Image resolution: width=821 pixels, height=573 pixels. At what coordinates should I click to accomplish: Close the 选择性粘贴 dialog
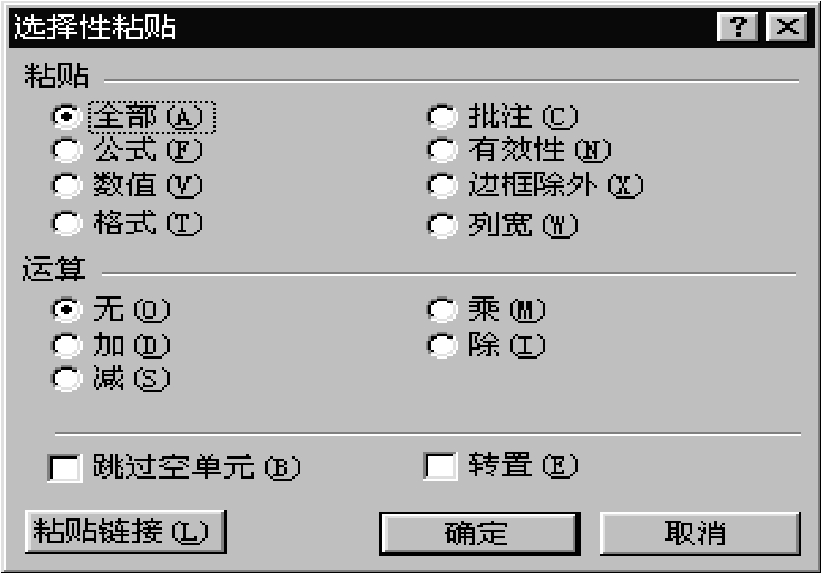(x=787, y=27)
